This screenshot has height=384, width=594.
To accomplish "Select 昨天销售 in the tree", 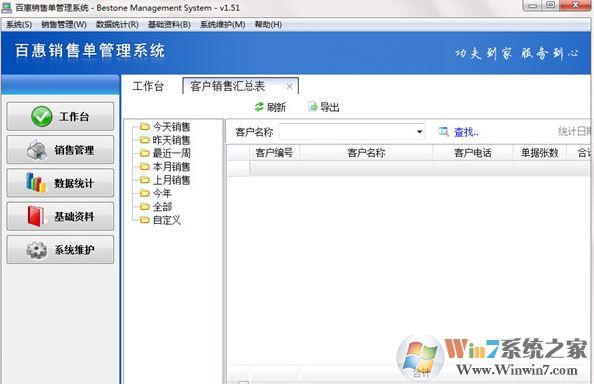I will pyautogui.click(x=171, y=140).
